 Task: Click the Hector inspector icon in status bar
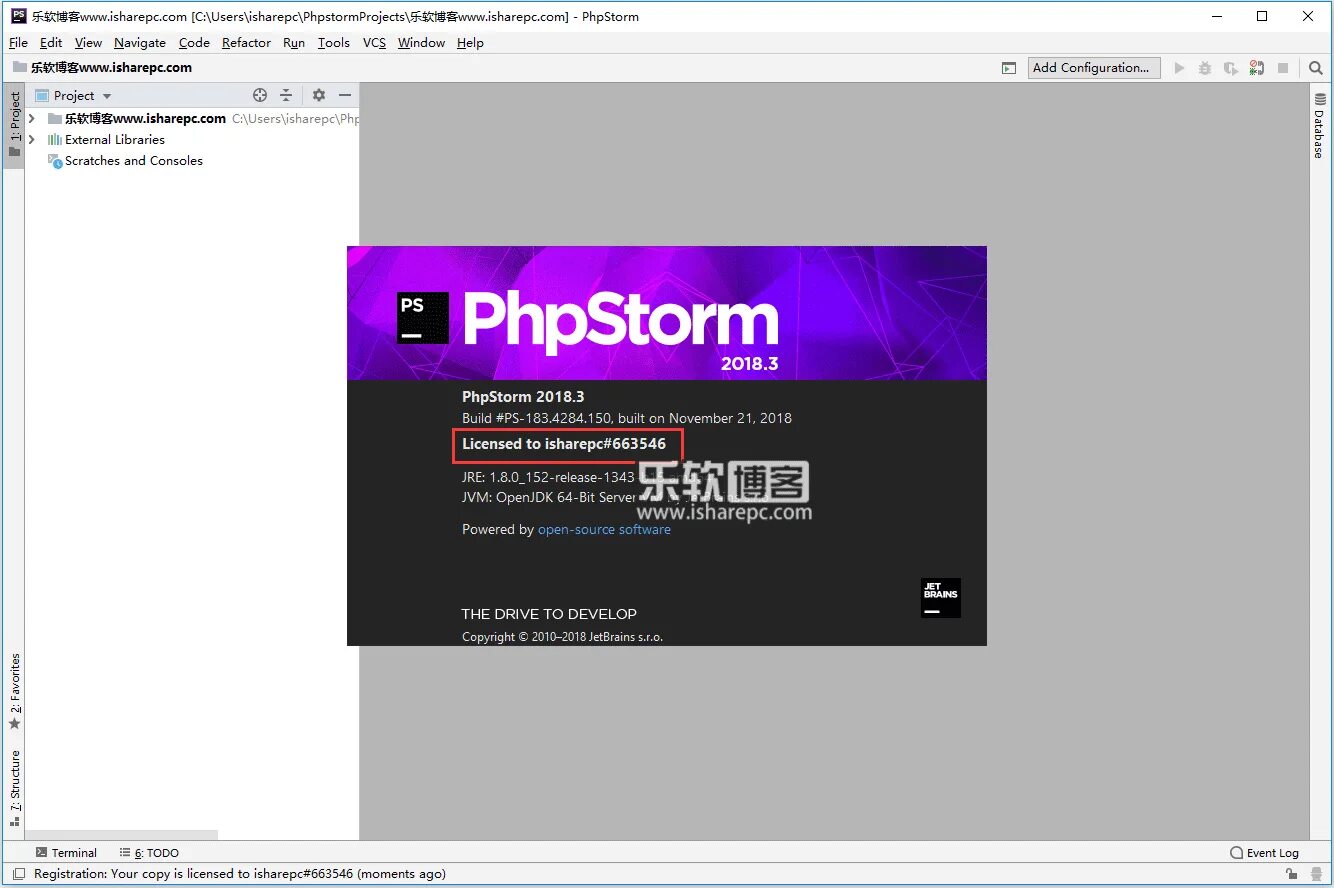point(1316,874)
